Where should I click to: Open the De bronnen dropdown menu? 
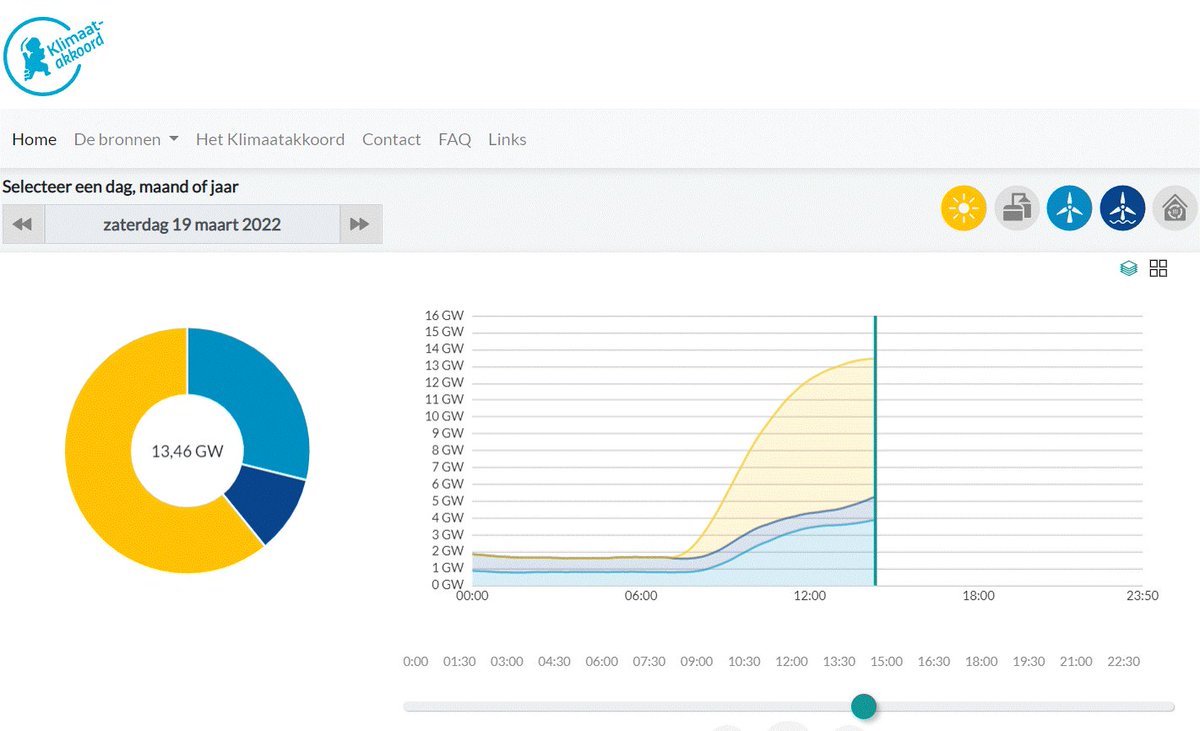tap(125, 139)
